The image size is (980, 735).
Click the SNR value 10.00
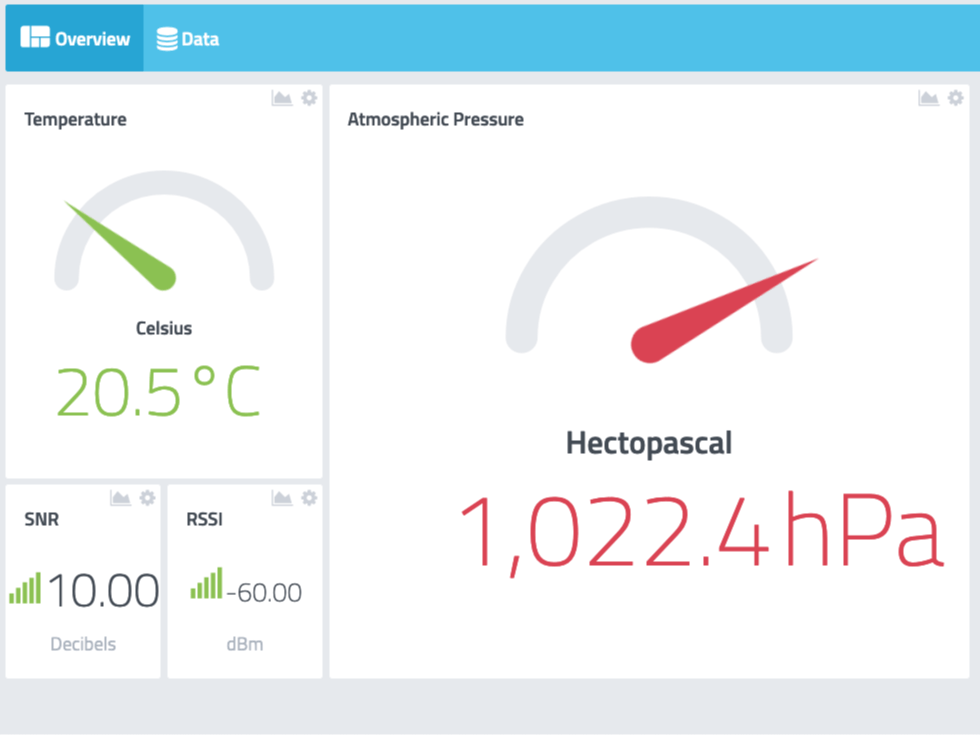click(103, 590)
